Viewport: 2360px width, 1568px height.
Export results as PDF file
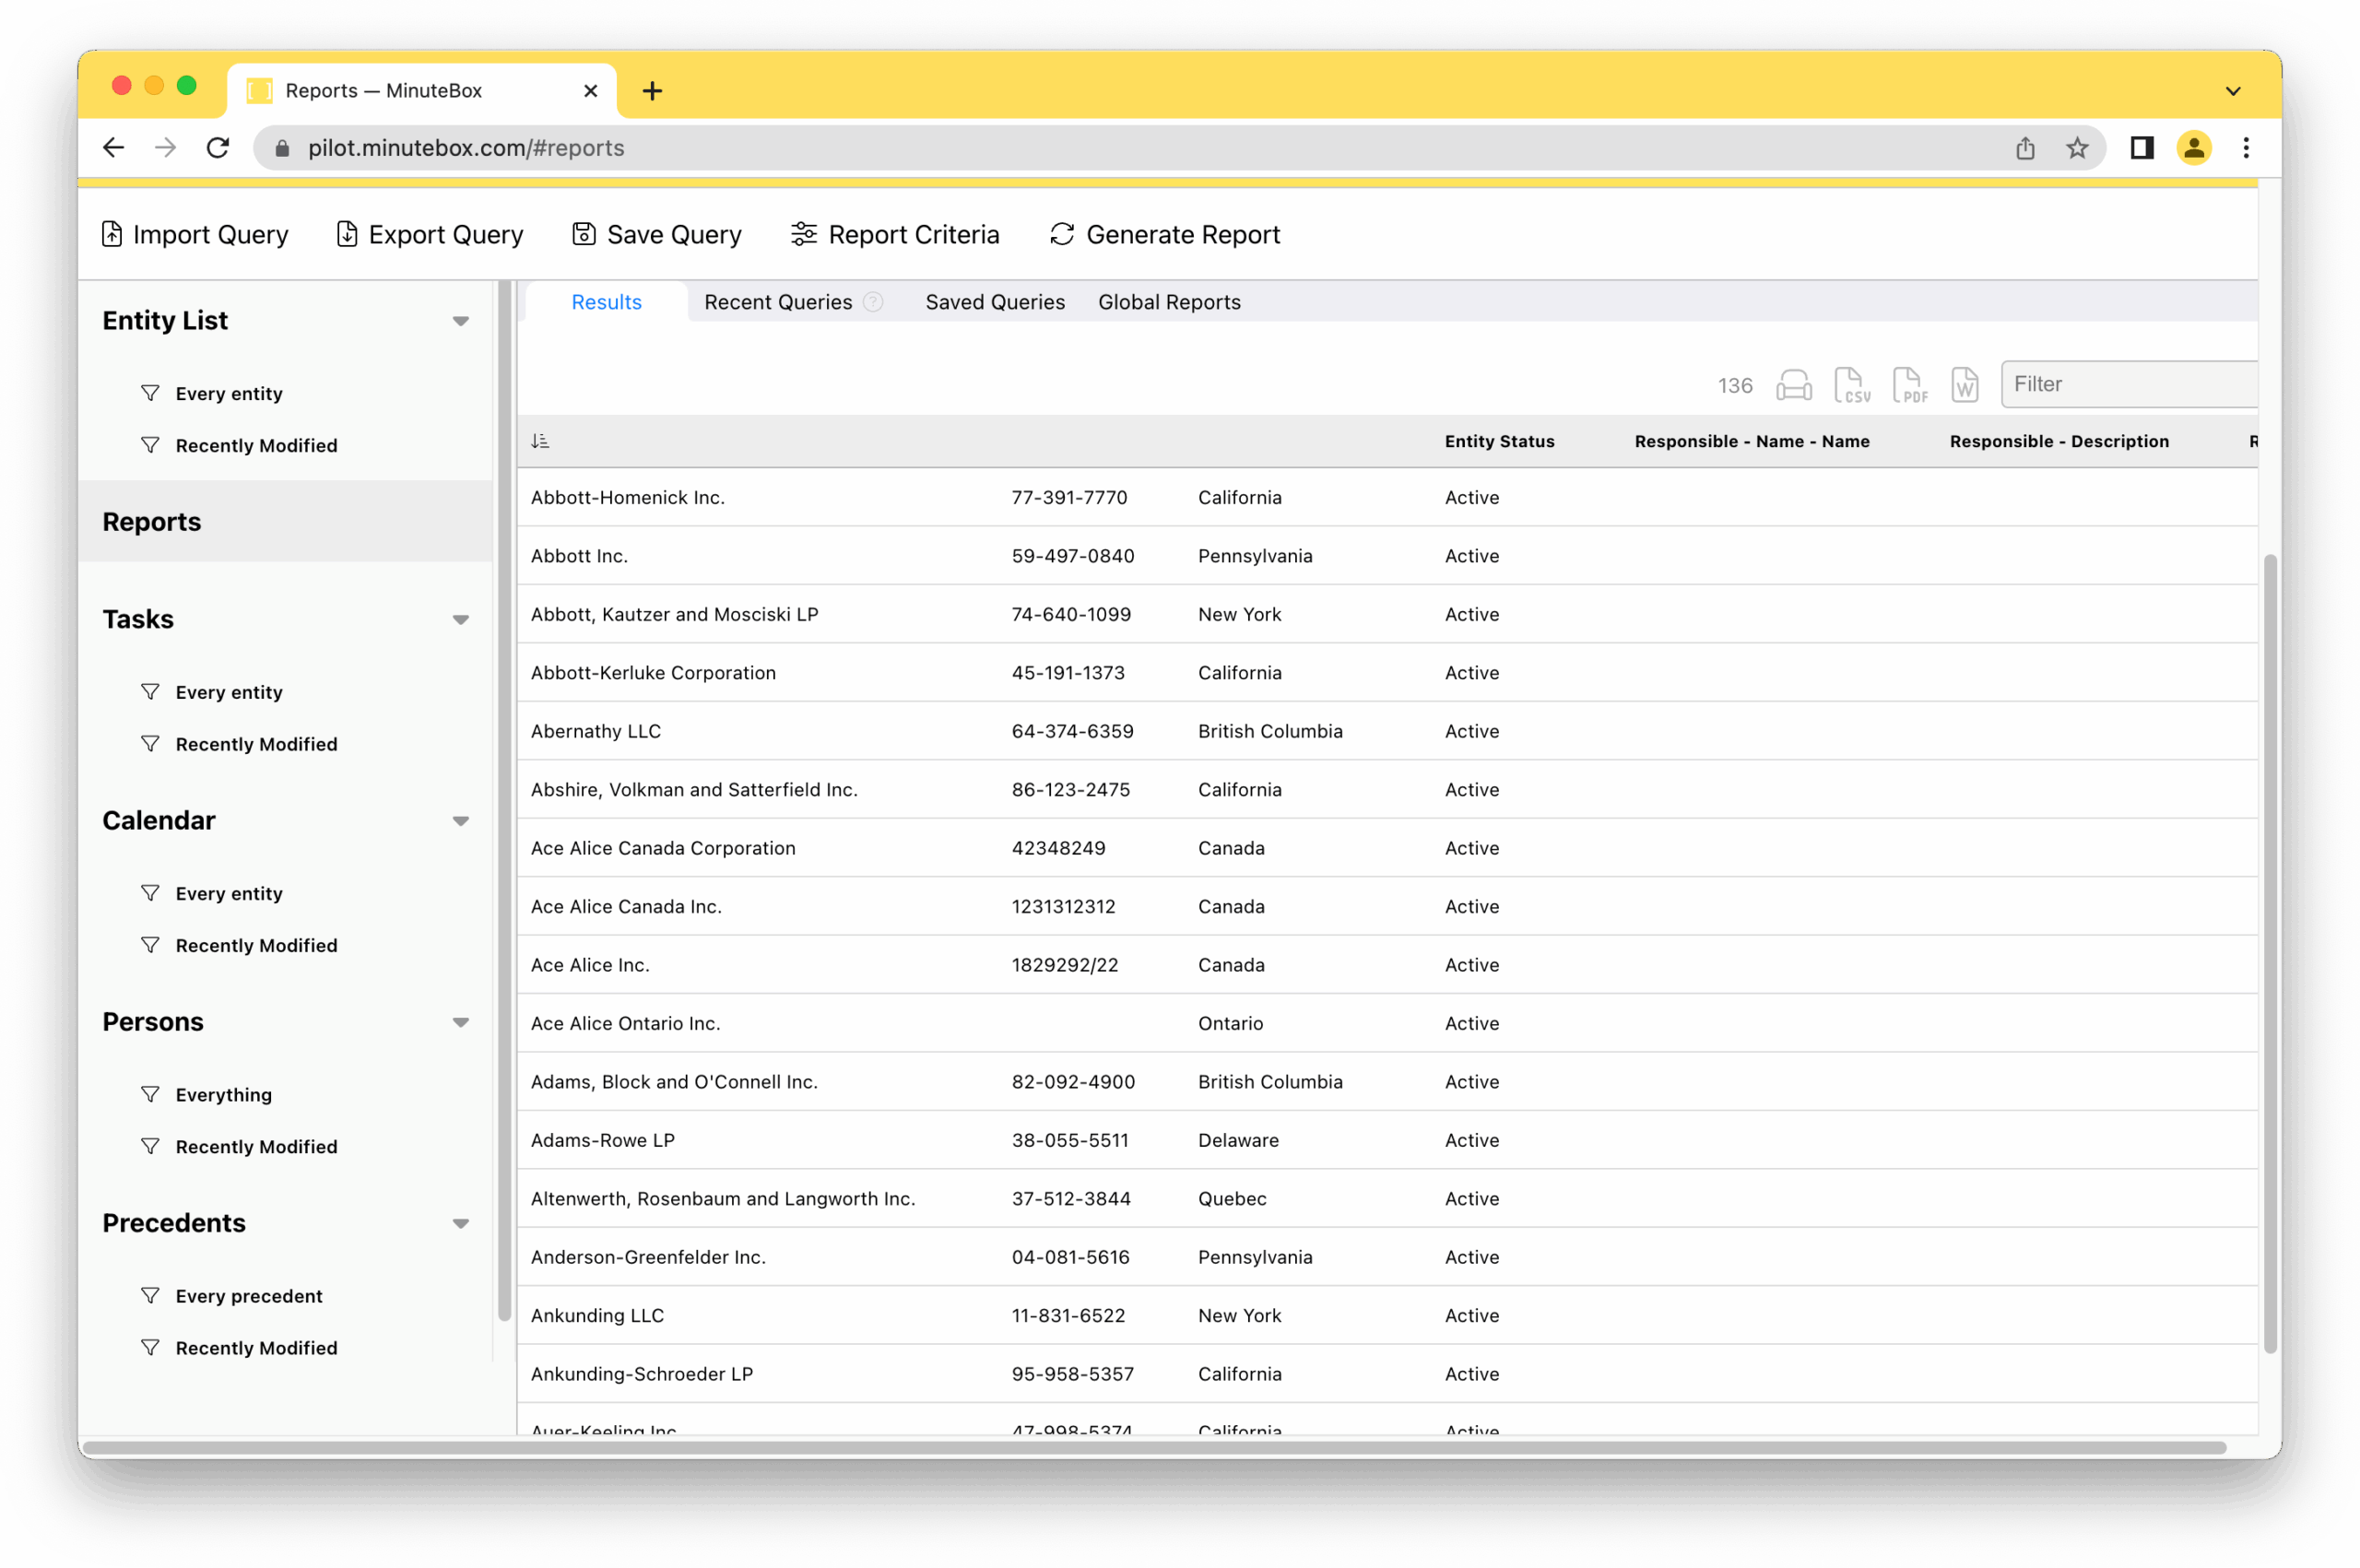(1909, 385)
